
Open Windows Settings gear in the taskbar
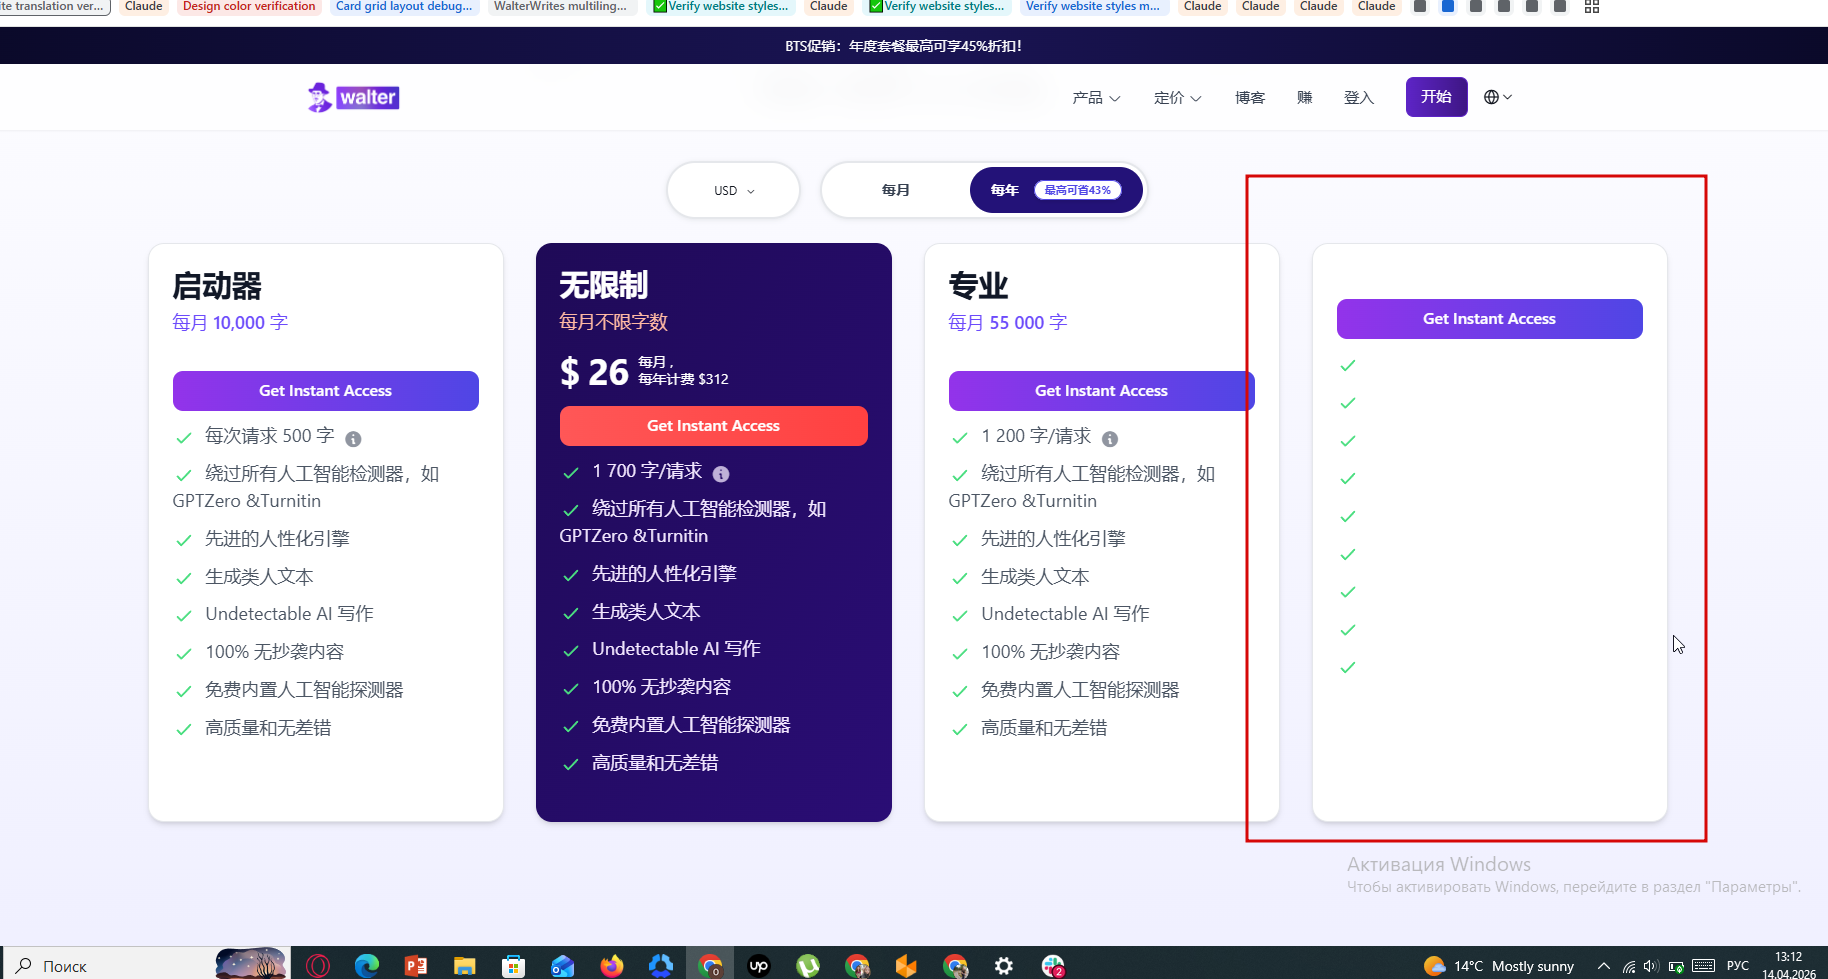pyautogui.click(x=1004, y=965)
